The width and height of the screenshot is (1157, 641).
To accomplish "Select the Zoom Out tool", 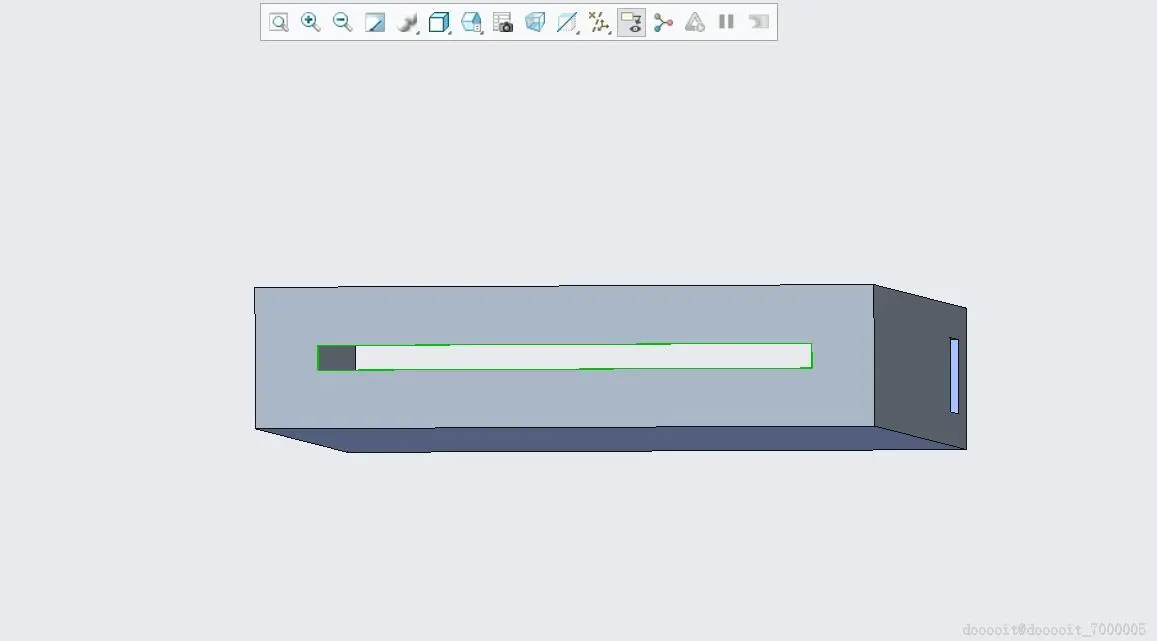I will click(342, 22).
